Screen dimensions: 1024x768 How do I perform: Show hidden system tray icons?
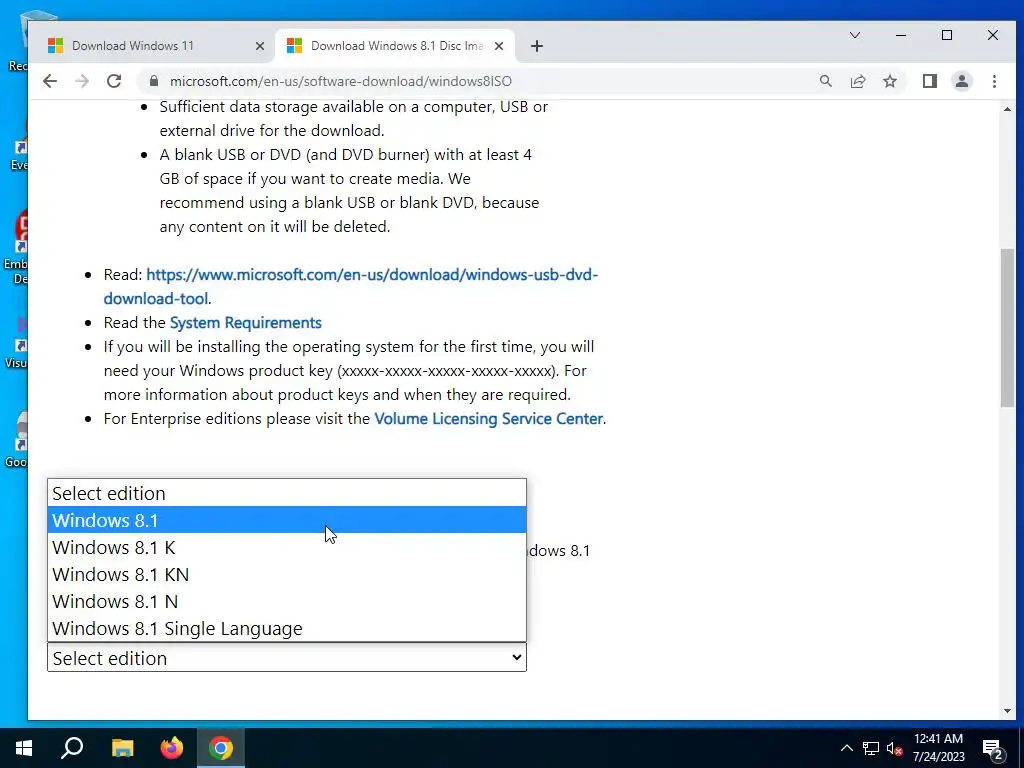click(x=846, y=748)
